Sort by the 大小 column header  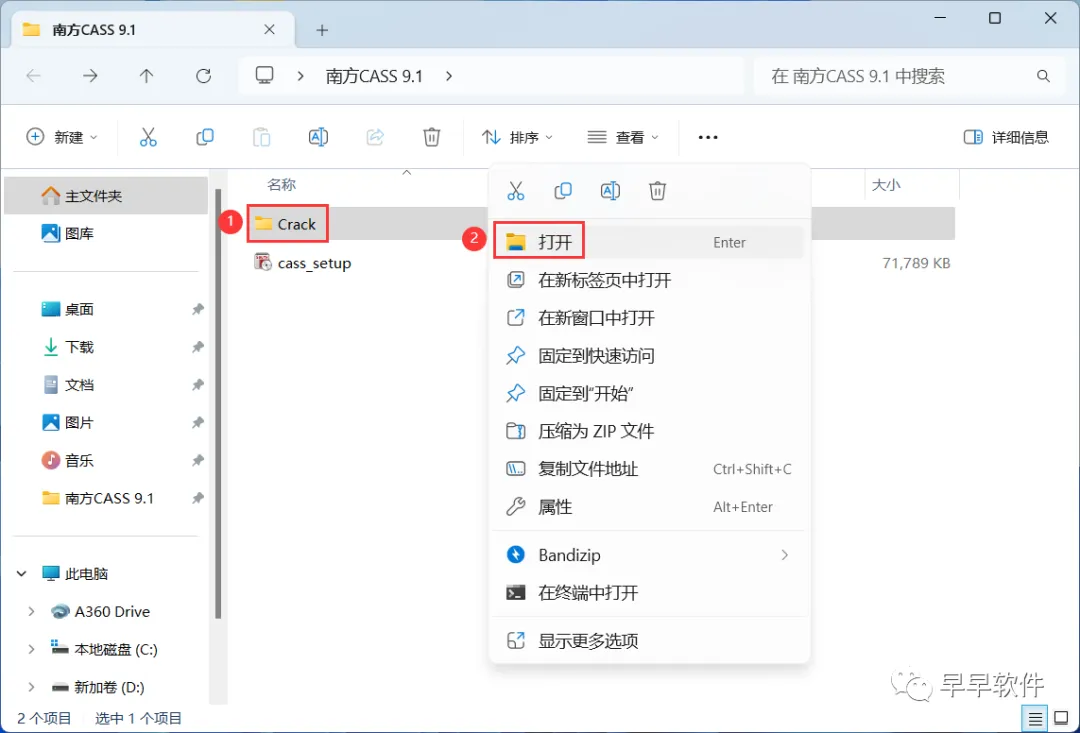point(886,185)
